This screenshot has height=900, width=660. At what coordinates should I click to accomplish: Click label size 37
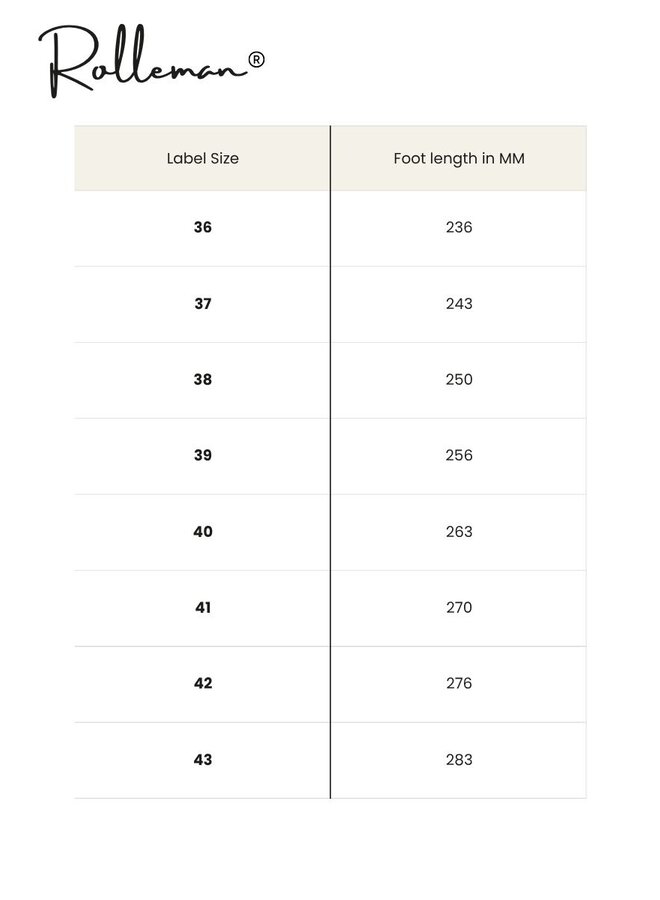[203, 303]
